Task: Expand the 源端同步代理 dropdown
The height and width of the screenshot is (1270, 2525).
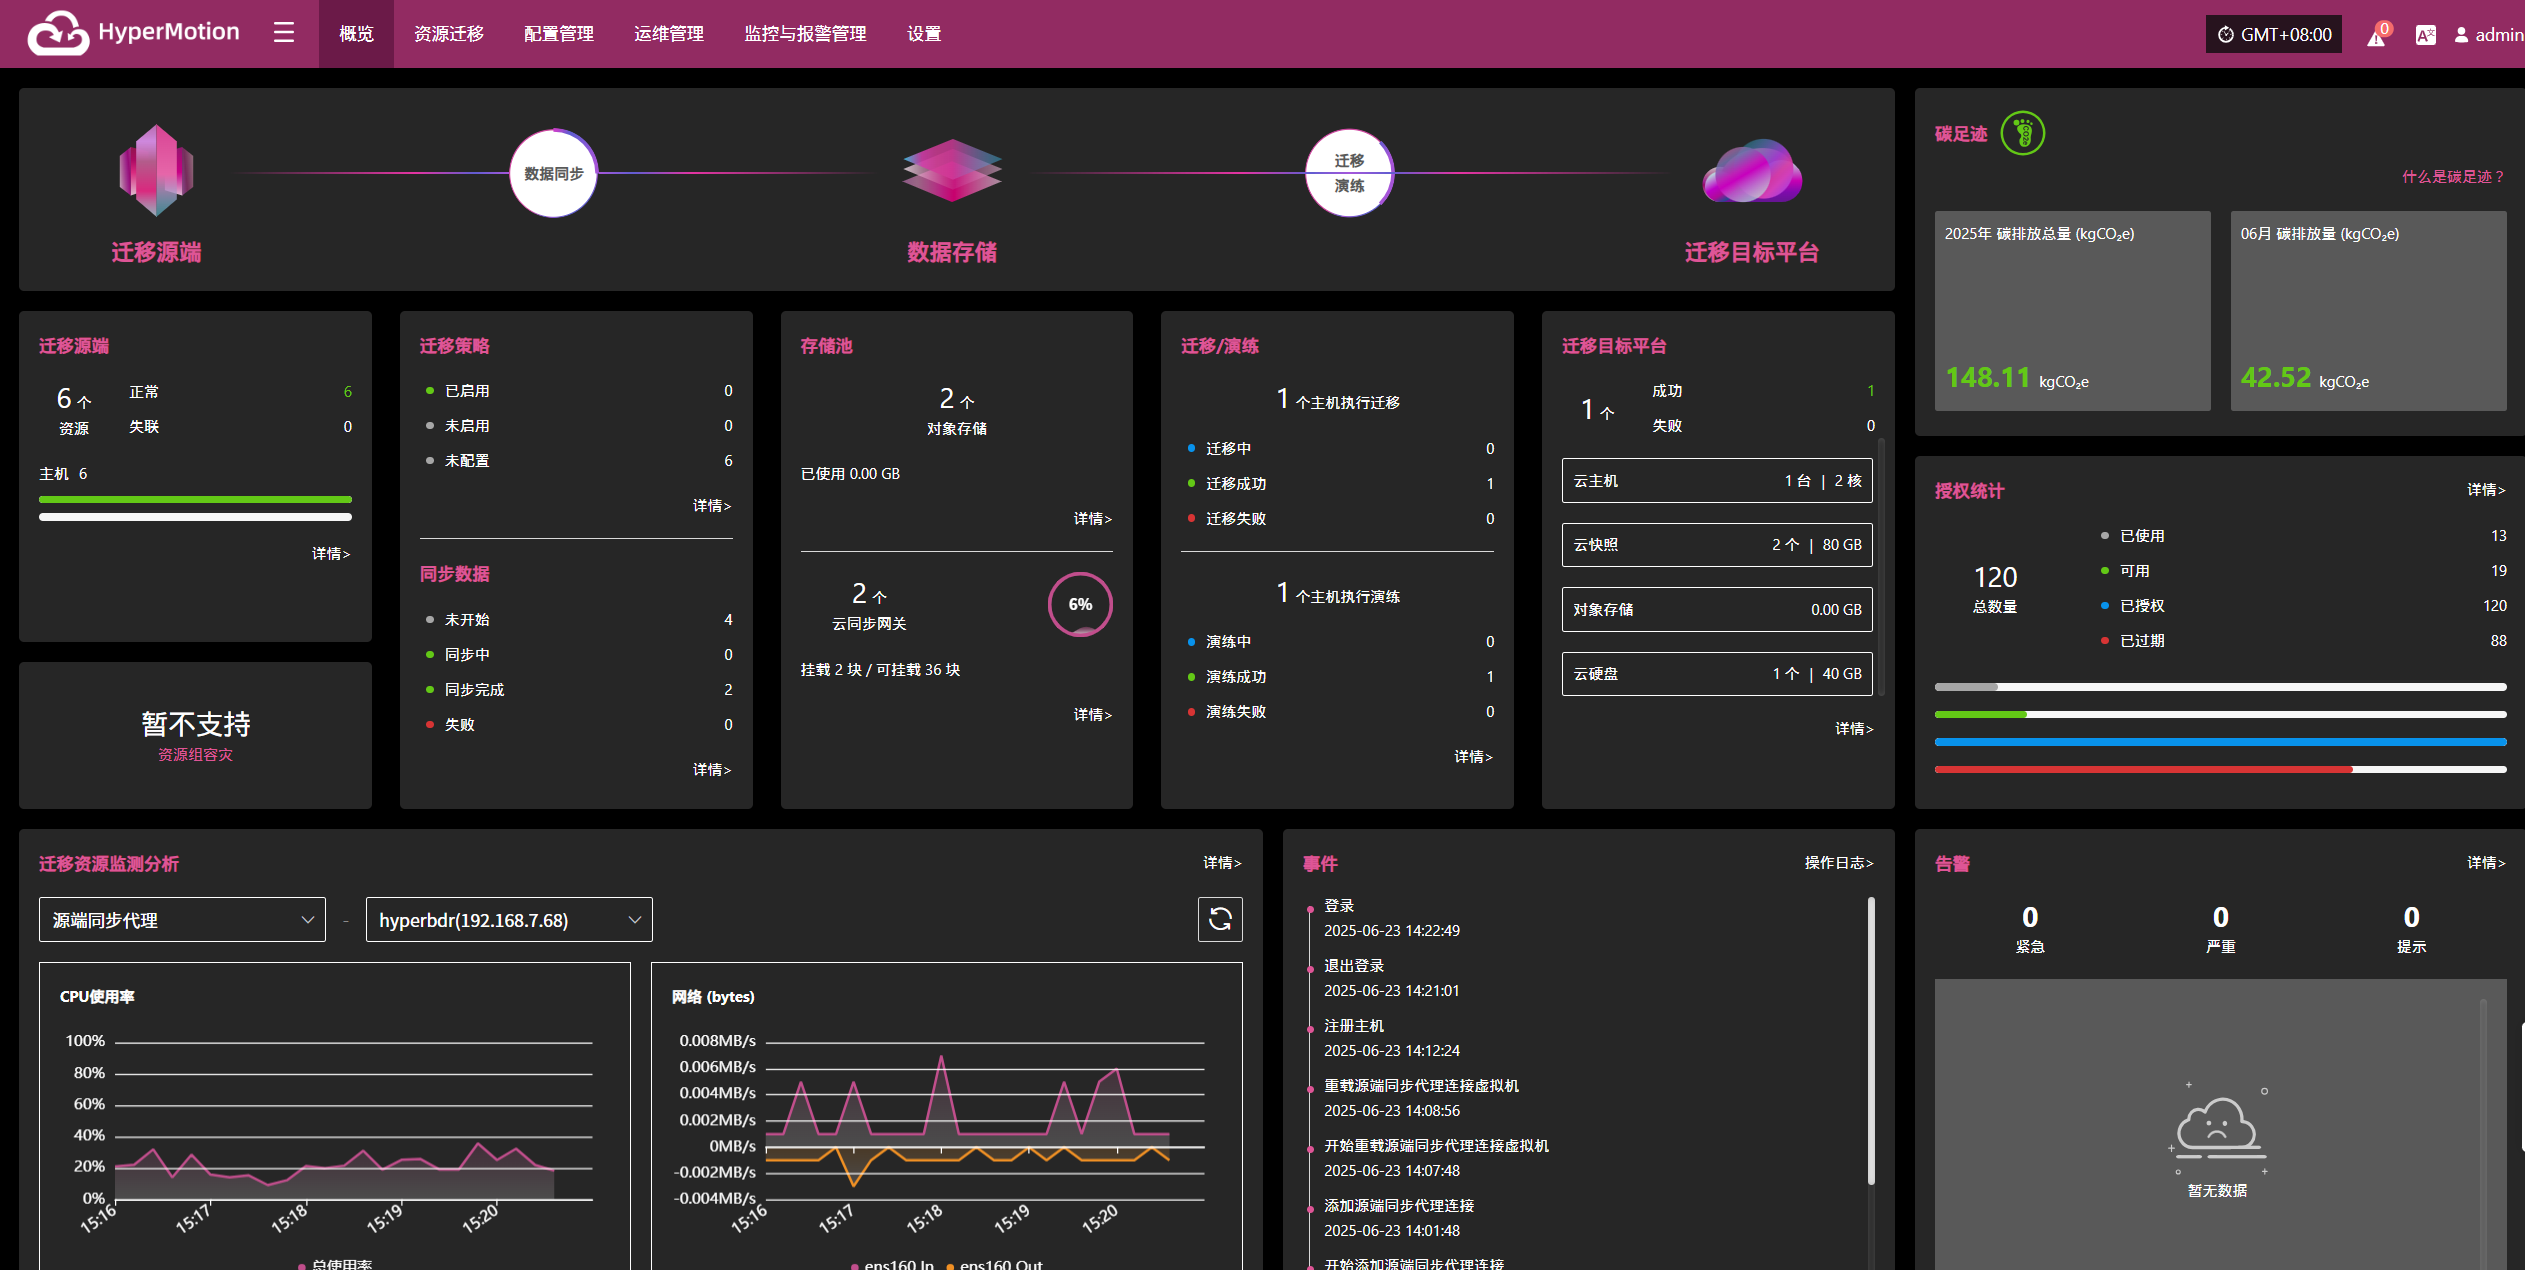Action: coord(182,919)
